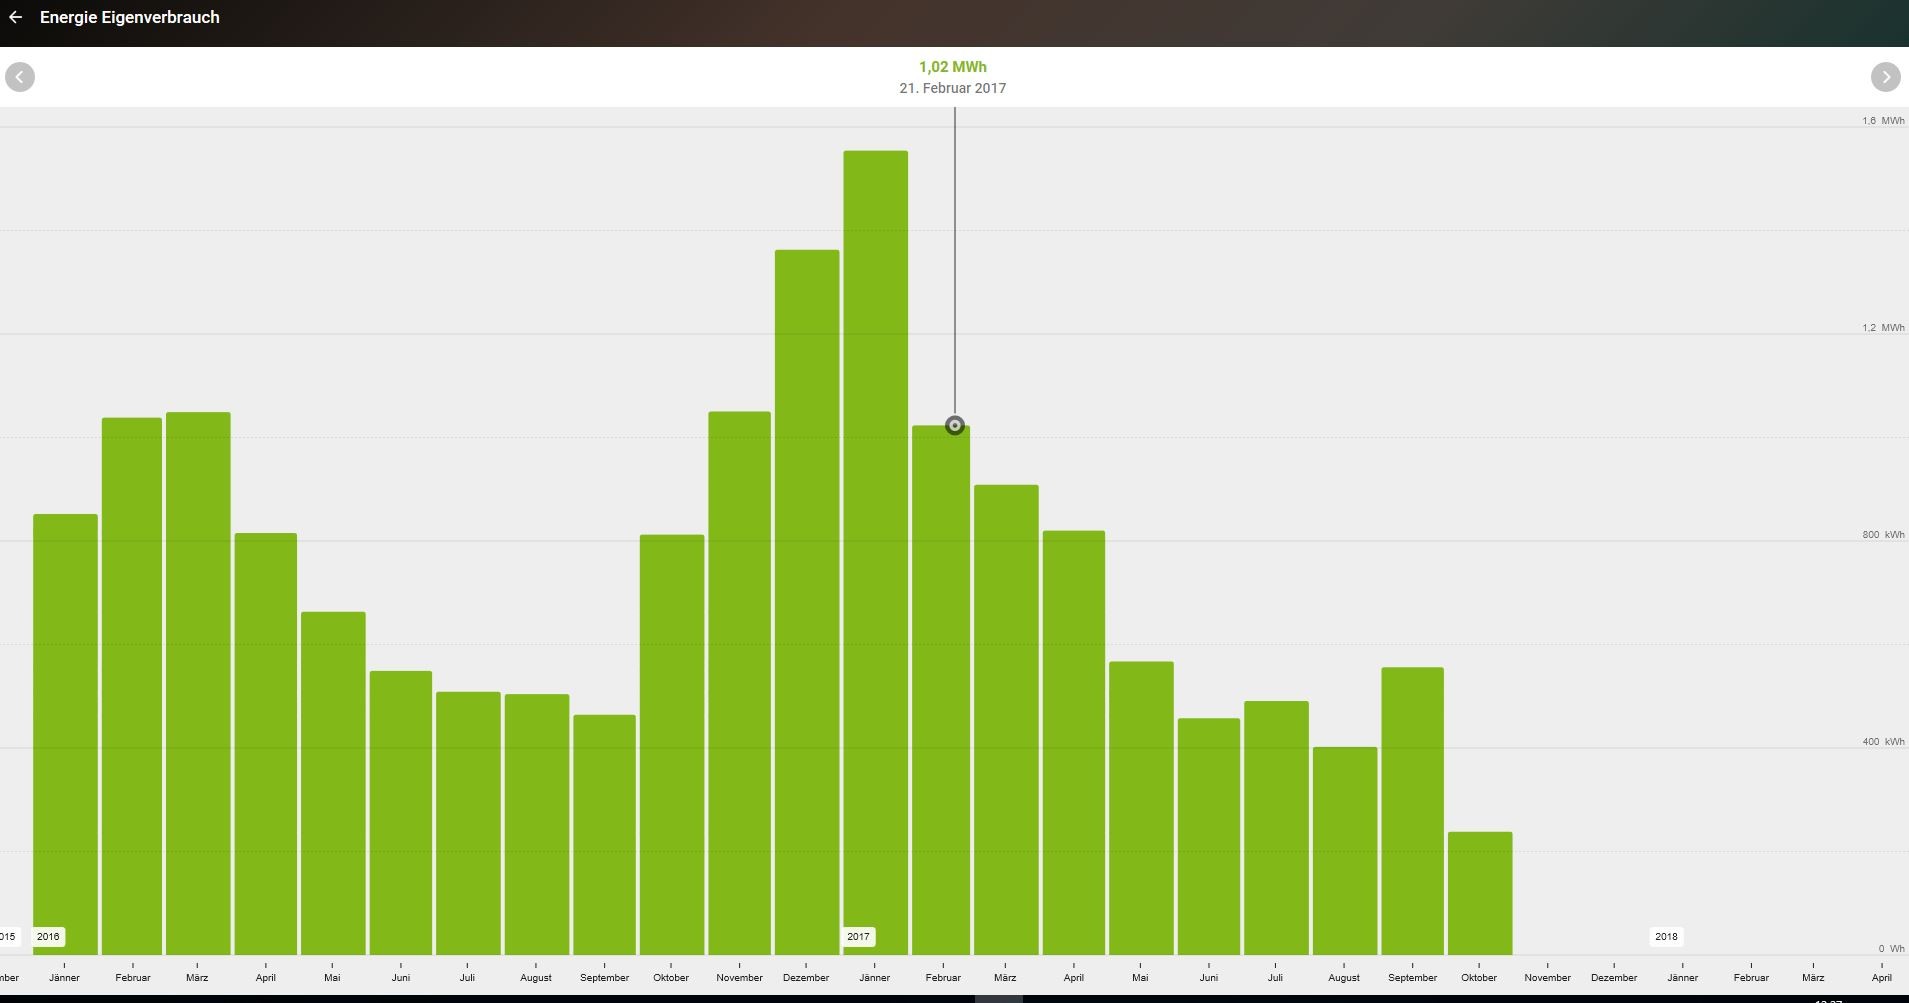The width and height of the screenshot is (1909, 1003).
Task: Click the 2016 year tag
Action: click(48, 937)
